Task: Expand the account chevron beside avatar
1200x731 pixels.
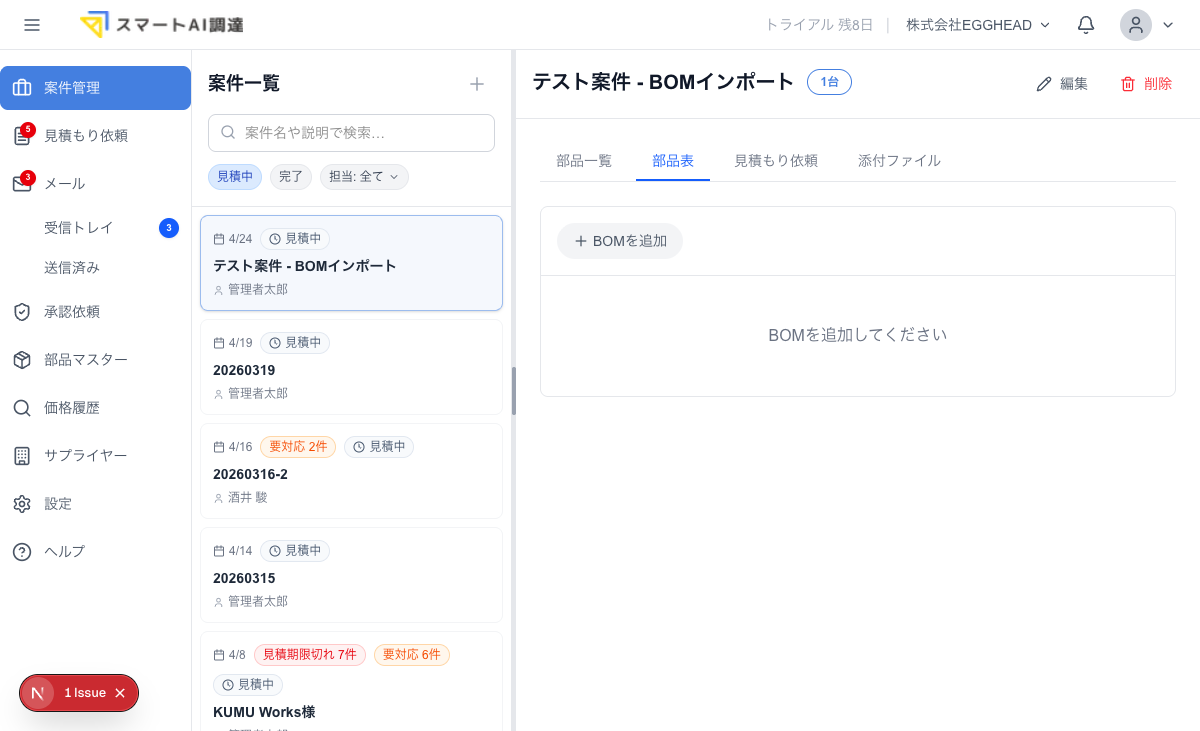Action: (x=1167, y=25)
